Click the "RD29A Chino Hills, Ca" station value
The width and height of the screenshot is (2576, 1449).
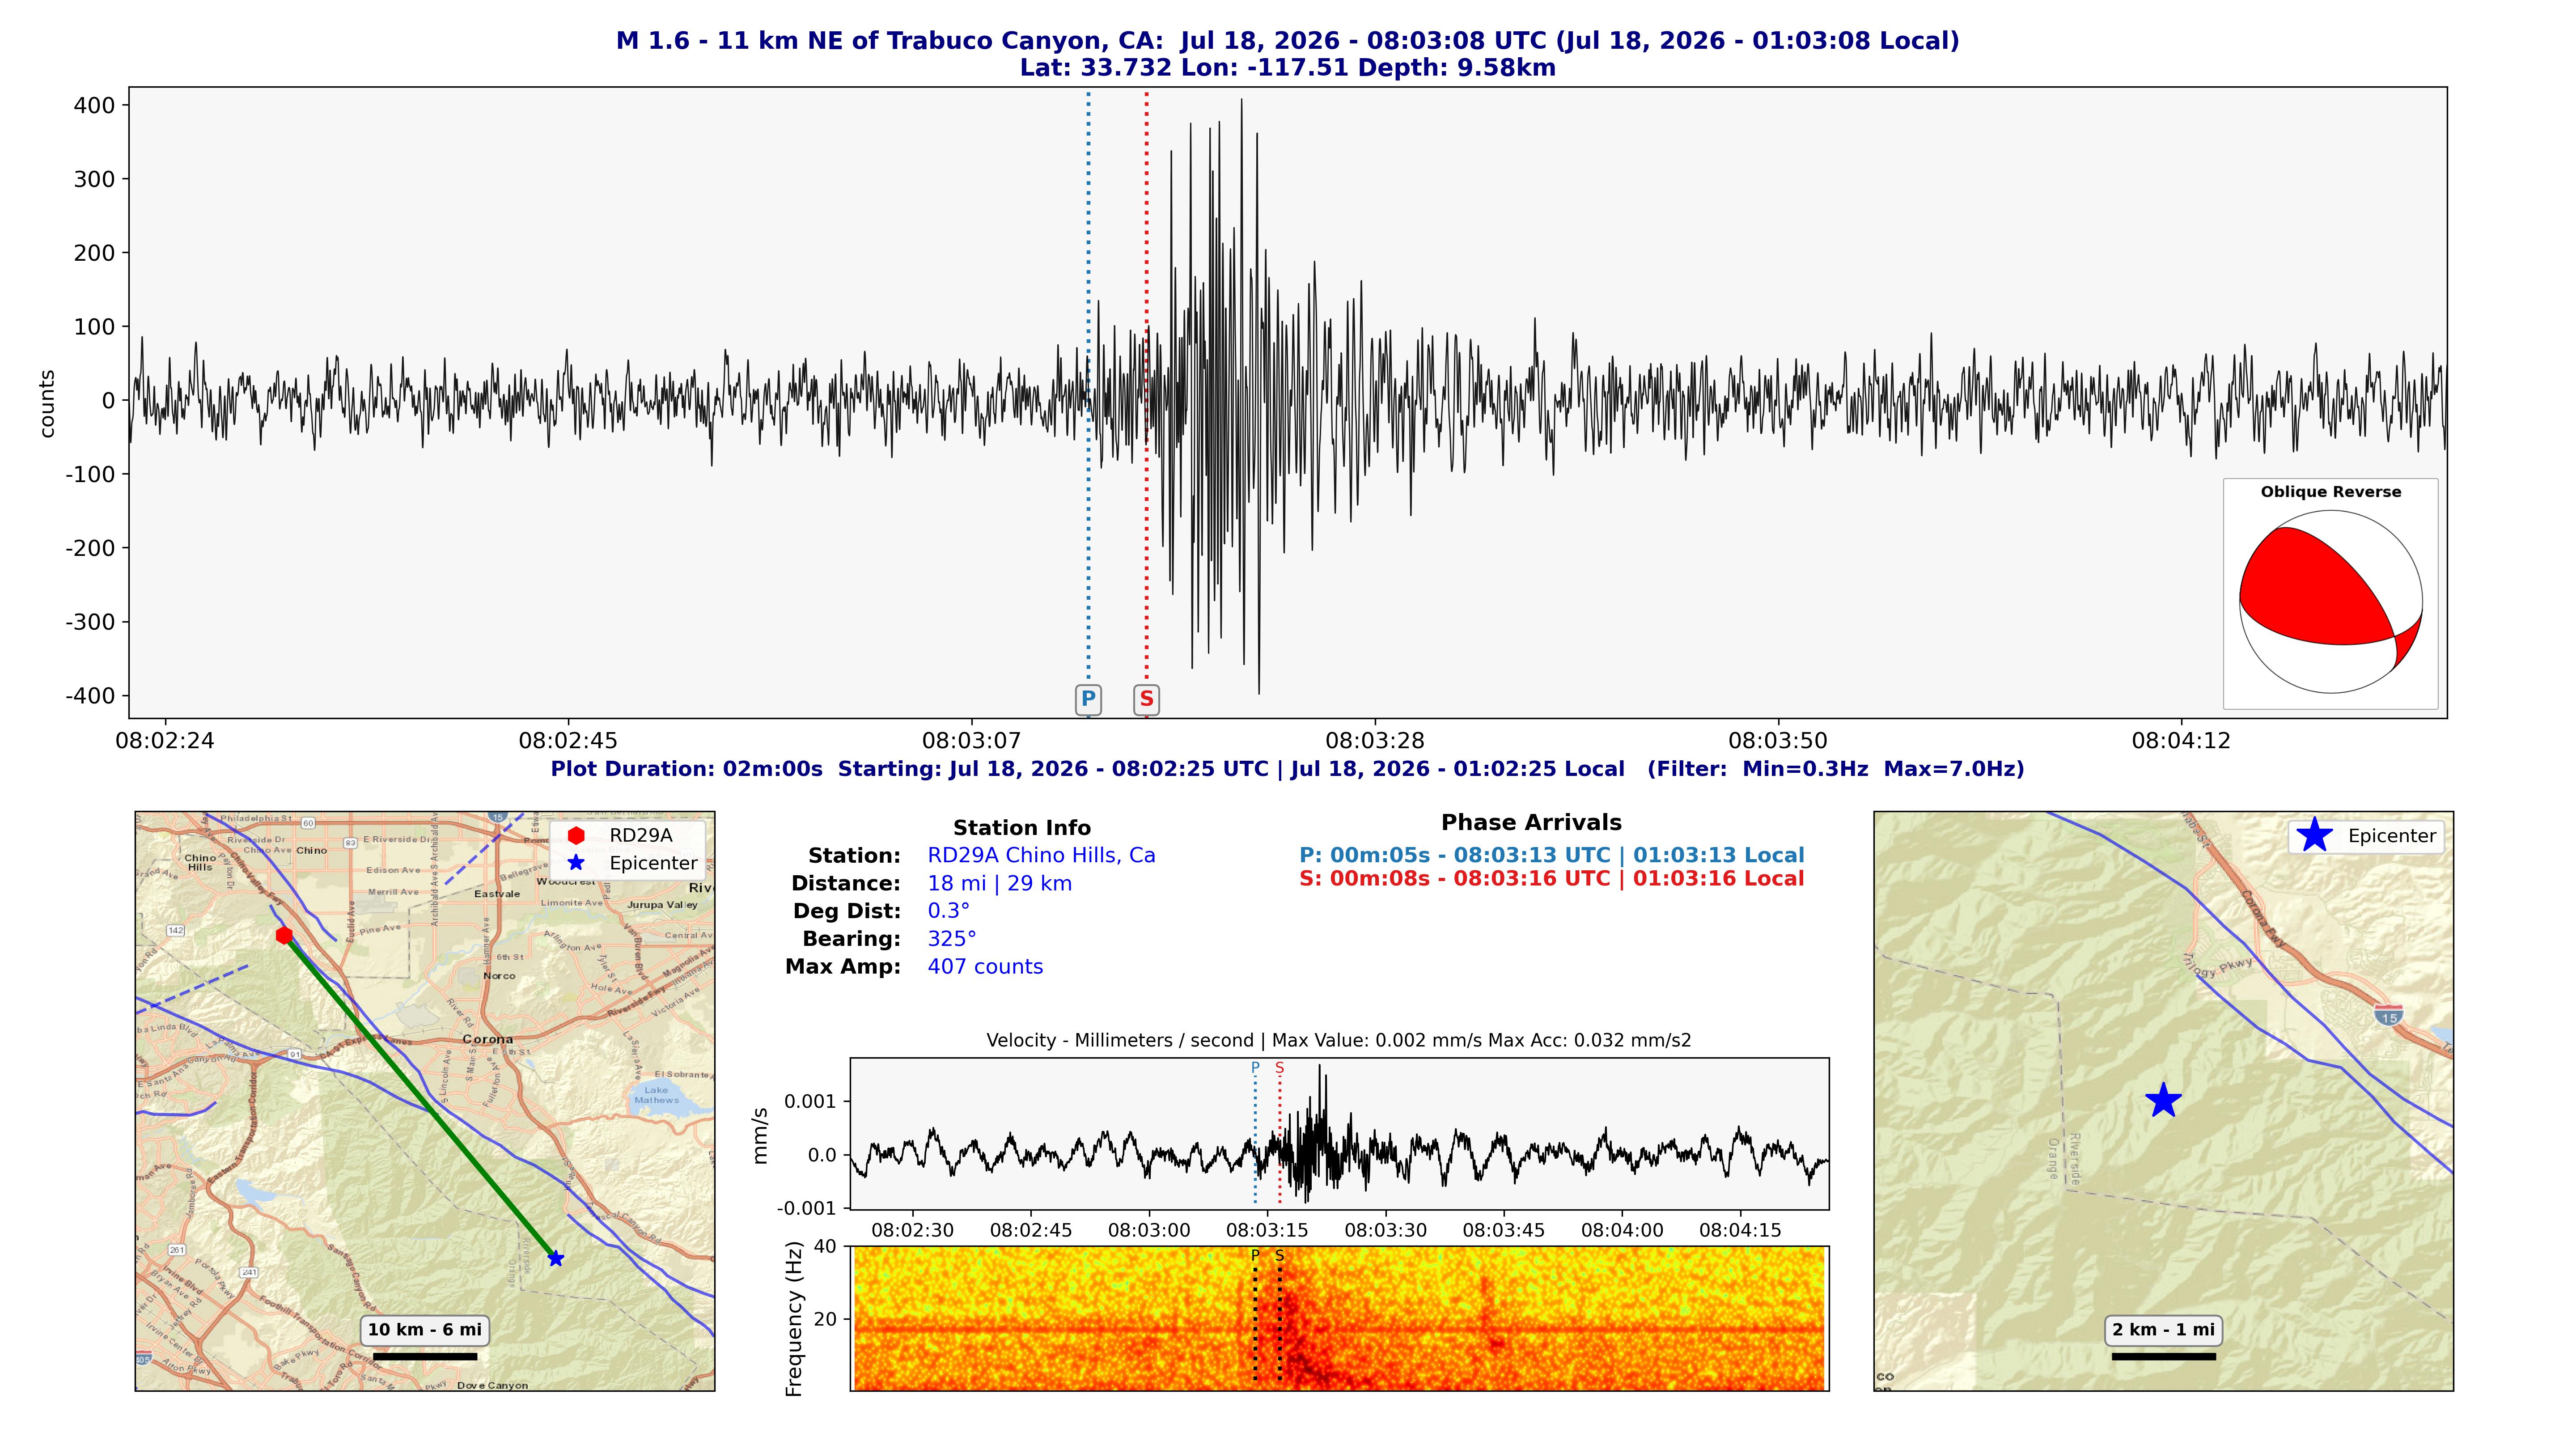click(1041, 856)
